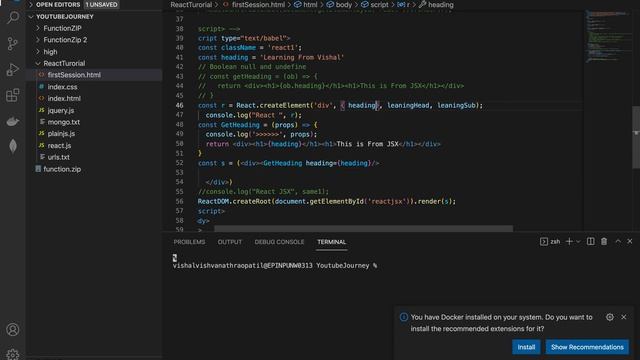Open the Run and Debug view
The image size is (640, 360).
click(13, 70)
